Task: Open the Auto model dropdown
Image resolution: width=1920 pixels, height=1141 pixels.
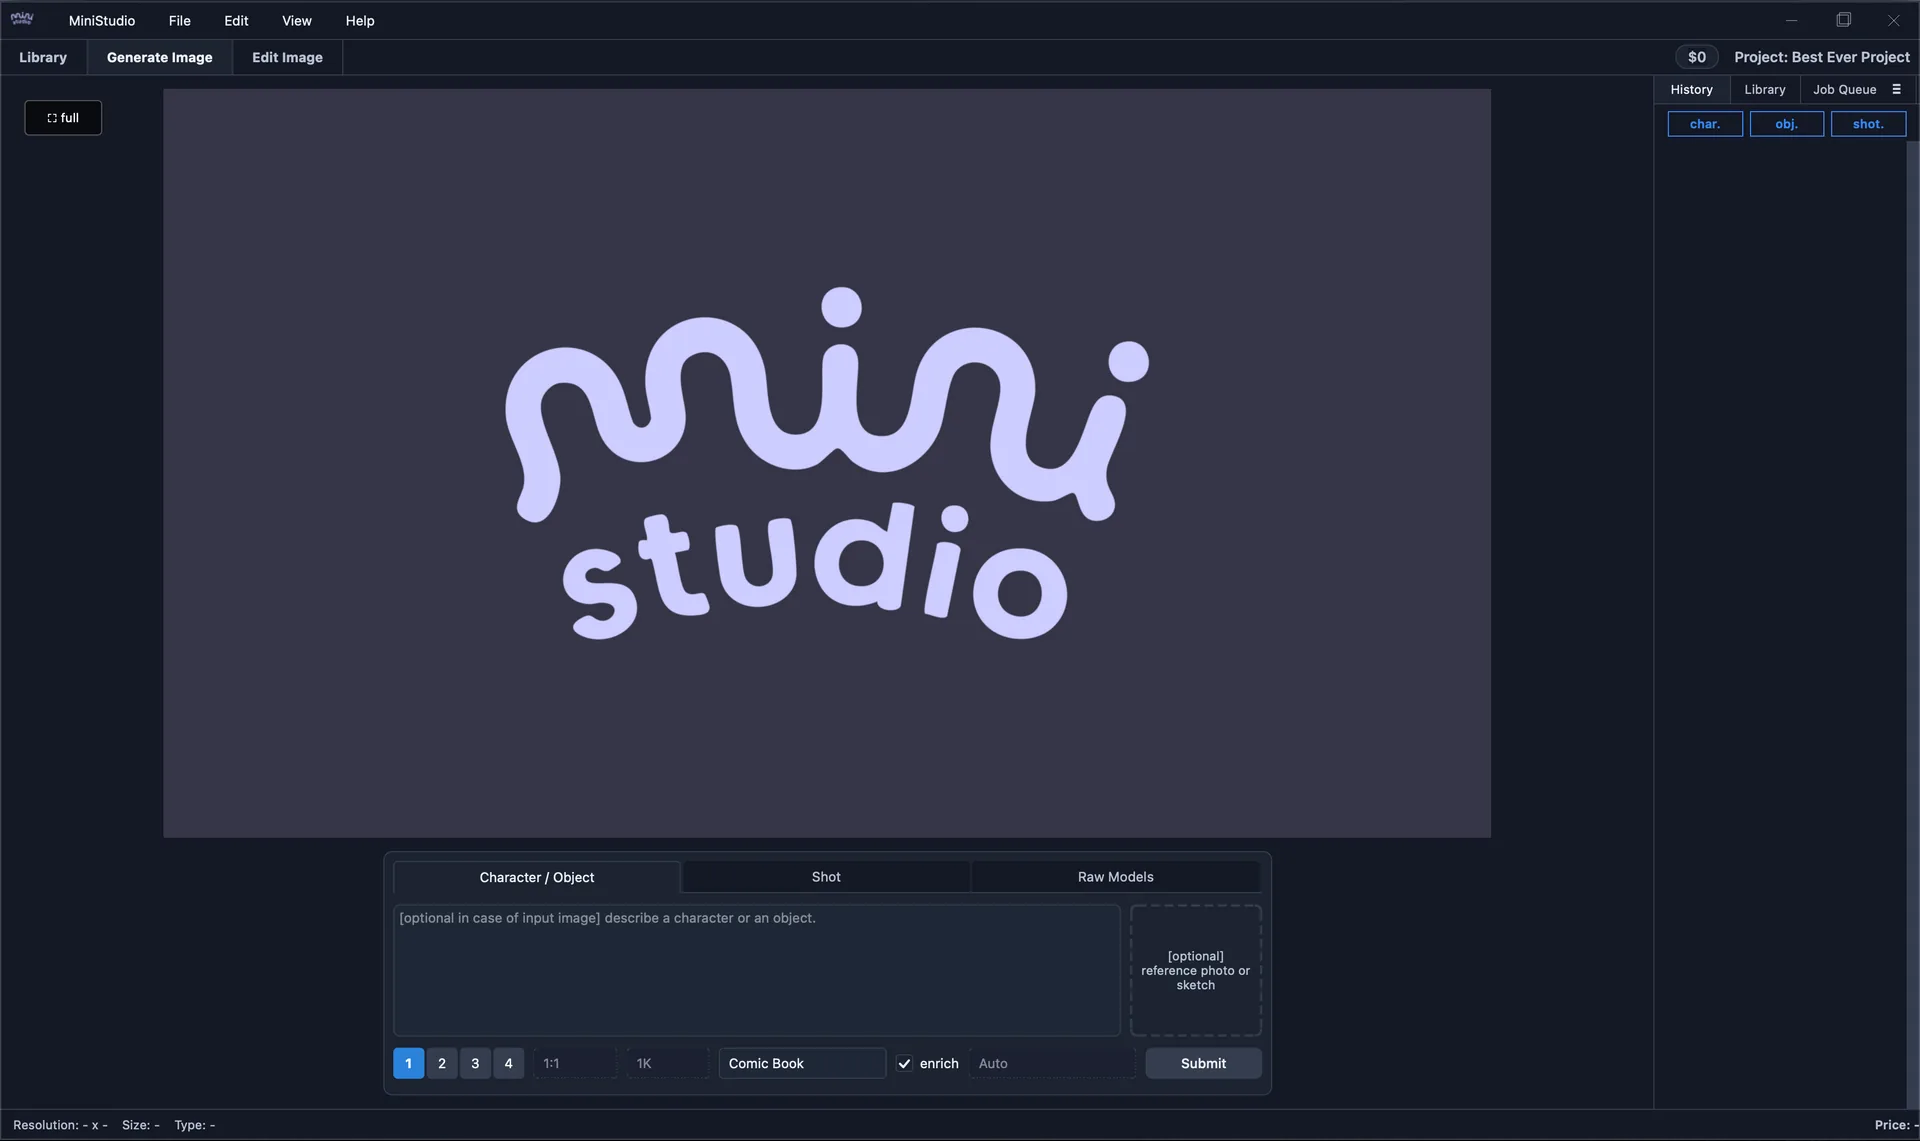Action: (x=1052, y=1063)
